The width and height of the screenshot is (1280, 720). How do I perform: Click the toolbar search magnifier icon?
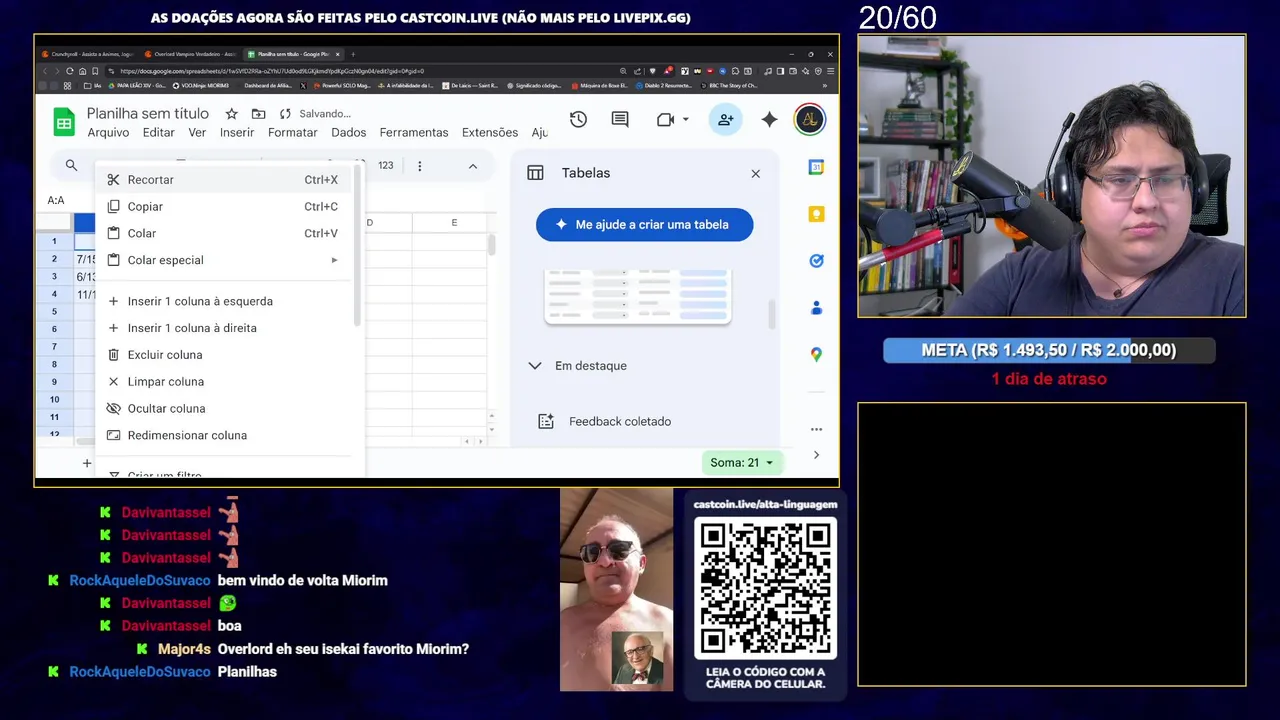pyautogui.click(x=71, y=166)
